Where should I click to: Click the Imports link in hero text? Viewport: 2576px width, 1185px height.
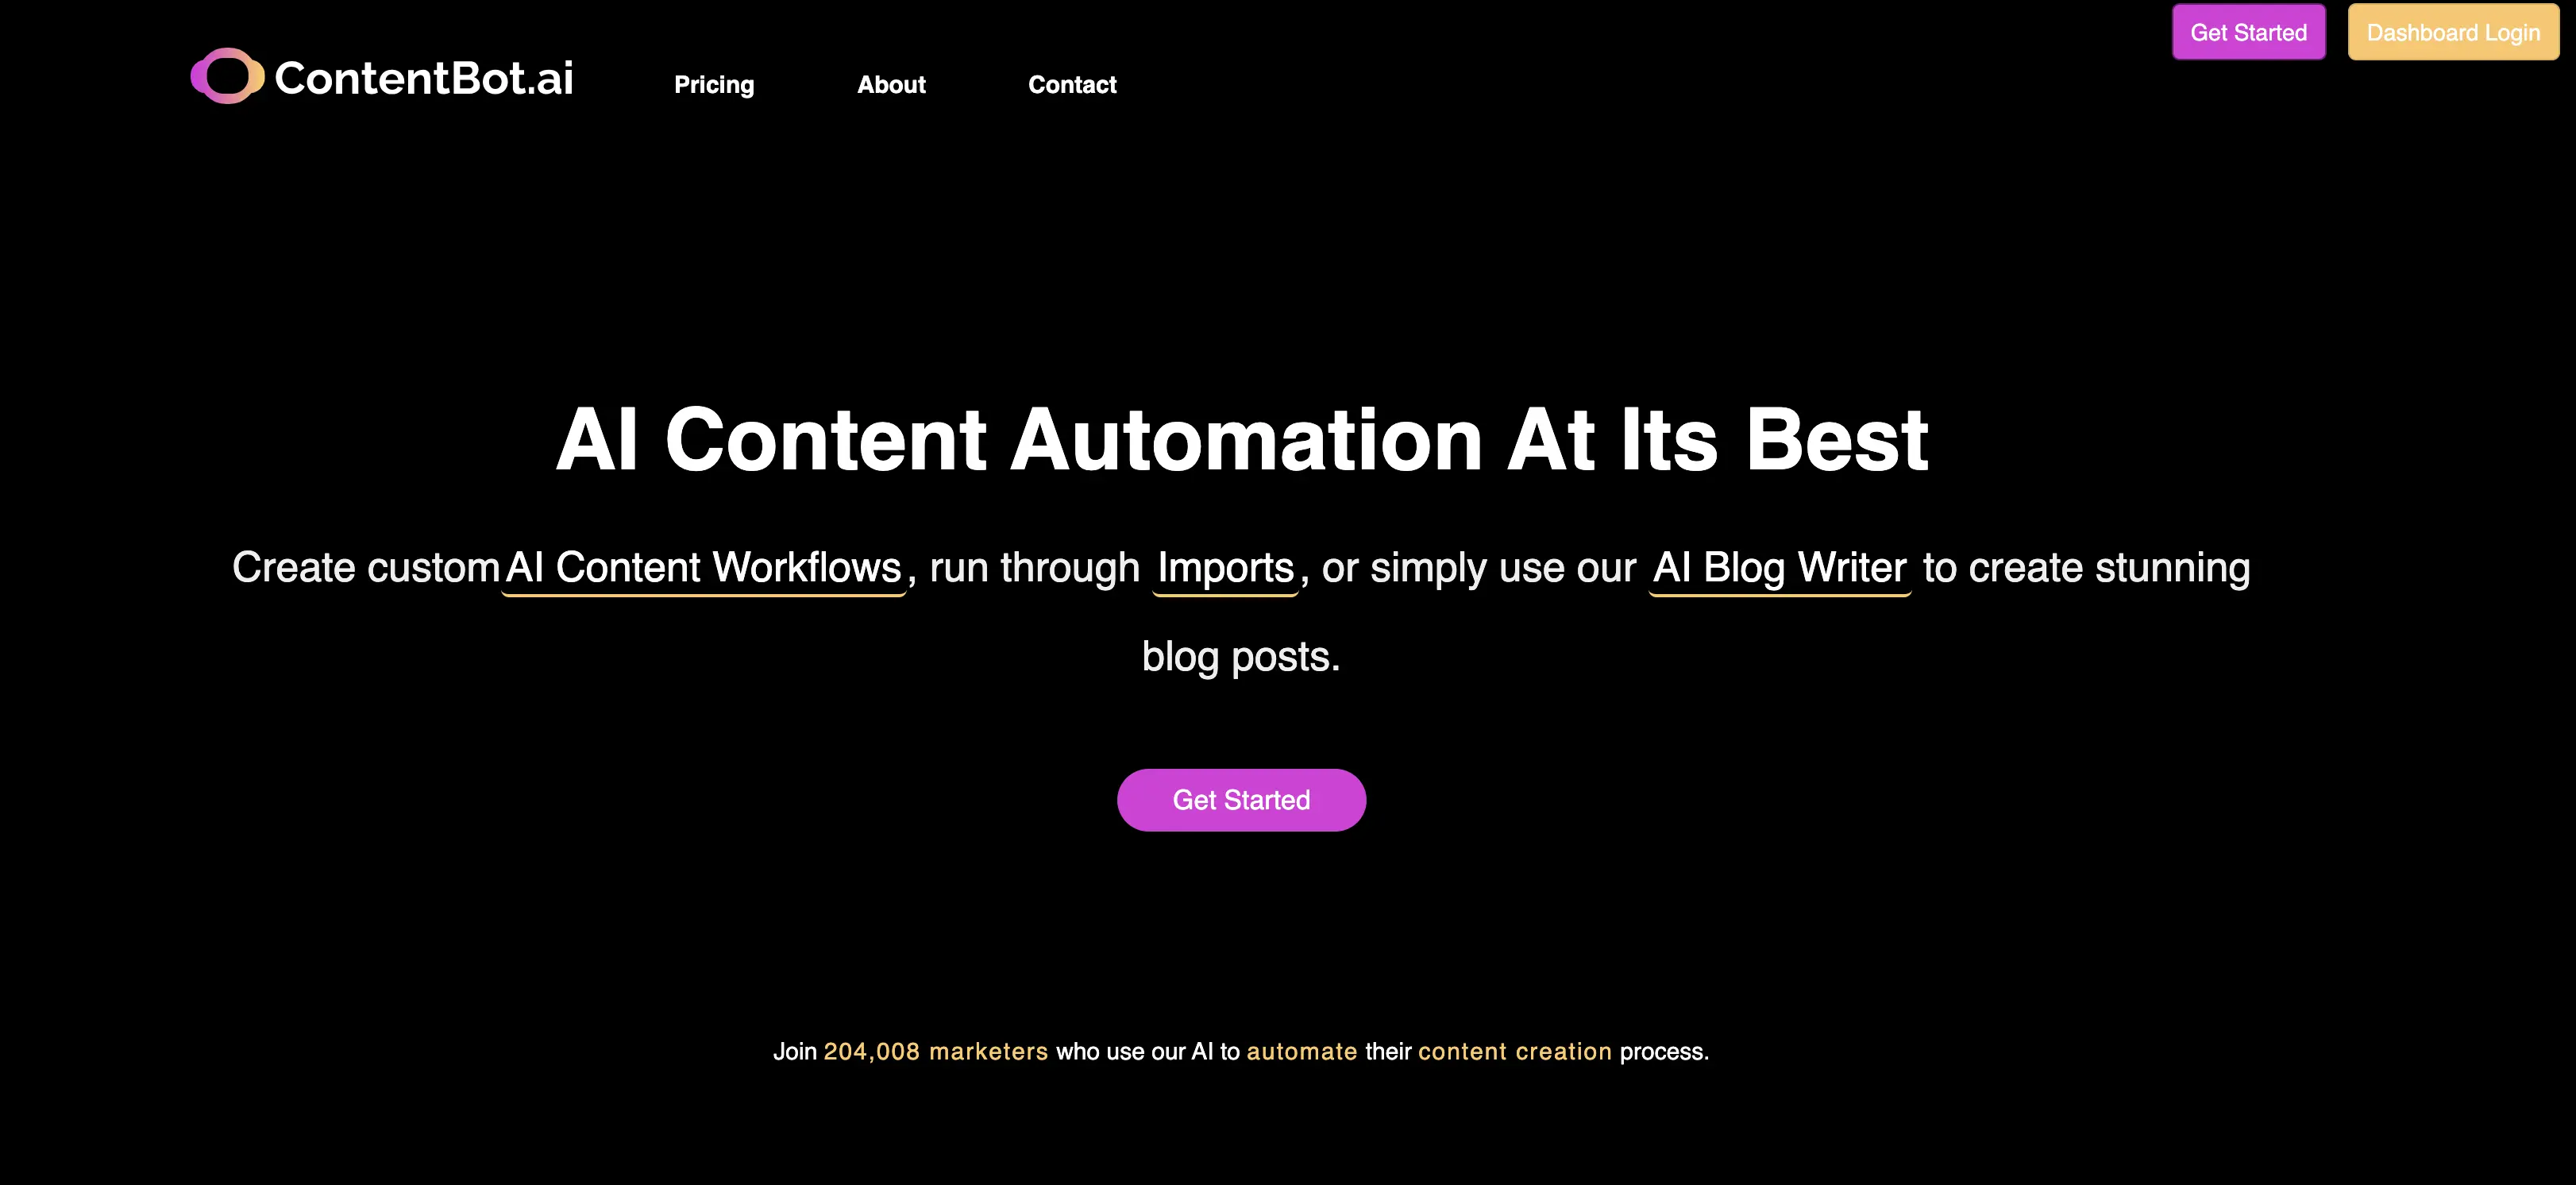(1224, 567)
